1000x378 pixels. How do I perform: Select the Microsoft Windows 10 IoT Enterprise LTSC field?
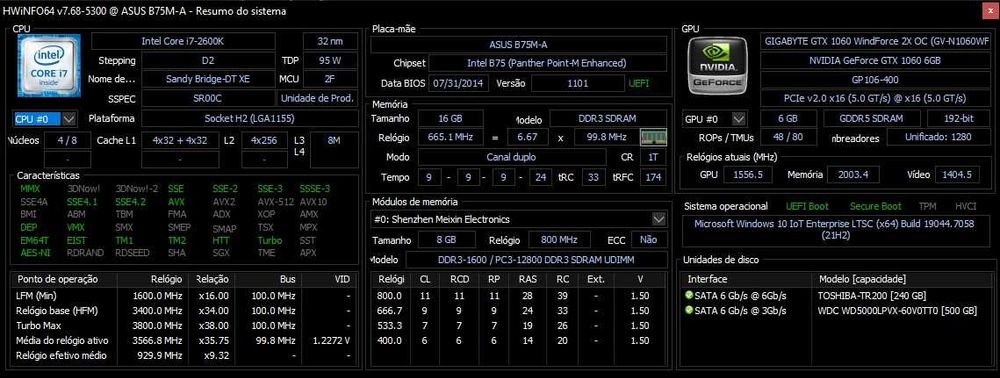pyautogui.click(x=837, y=231)
